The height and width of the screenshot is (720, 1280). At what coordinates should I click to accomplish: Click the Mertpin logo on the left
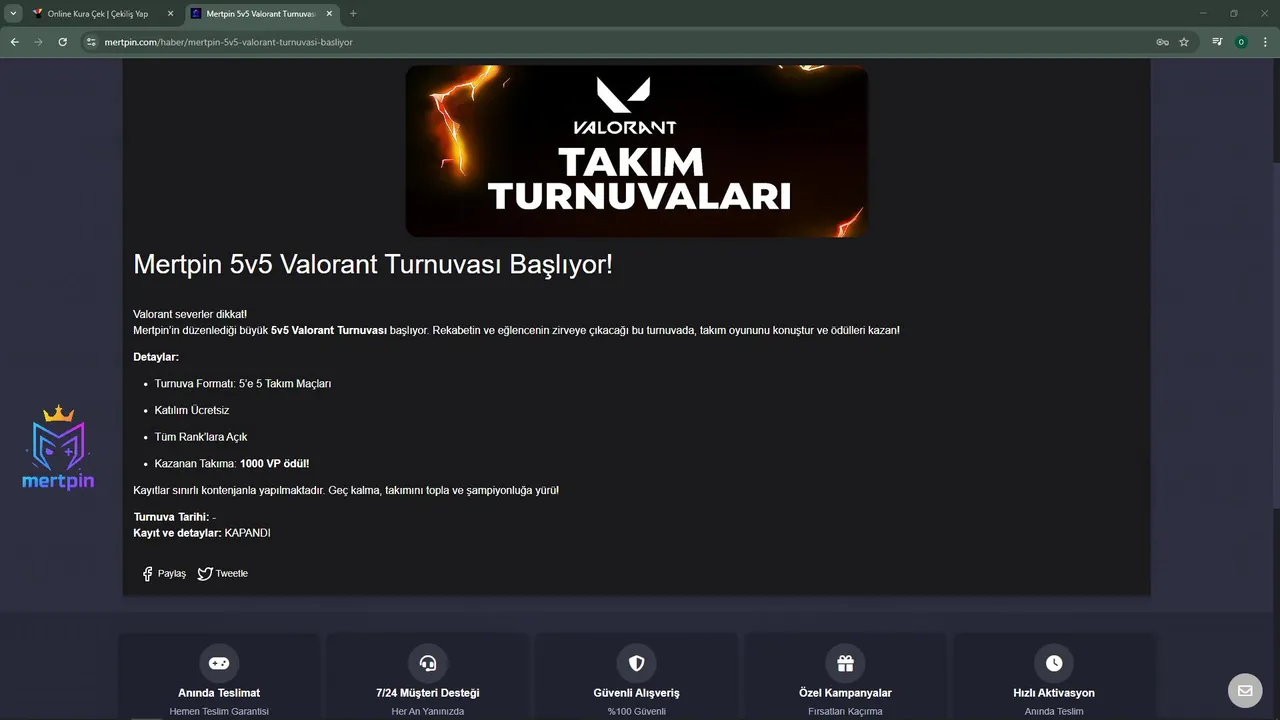point(58,448)
